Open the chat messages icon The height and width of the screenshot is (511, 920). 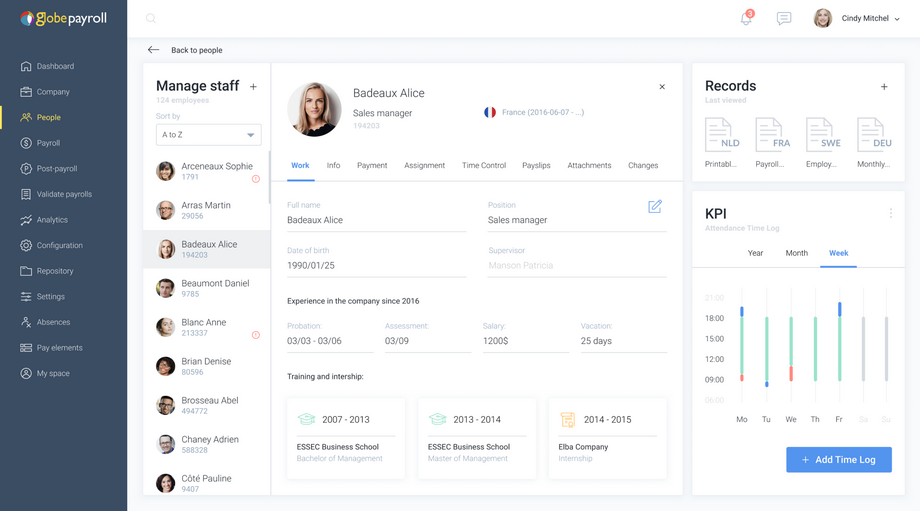[x=783, y=18]
